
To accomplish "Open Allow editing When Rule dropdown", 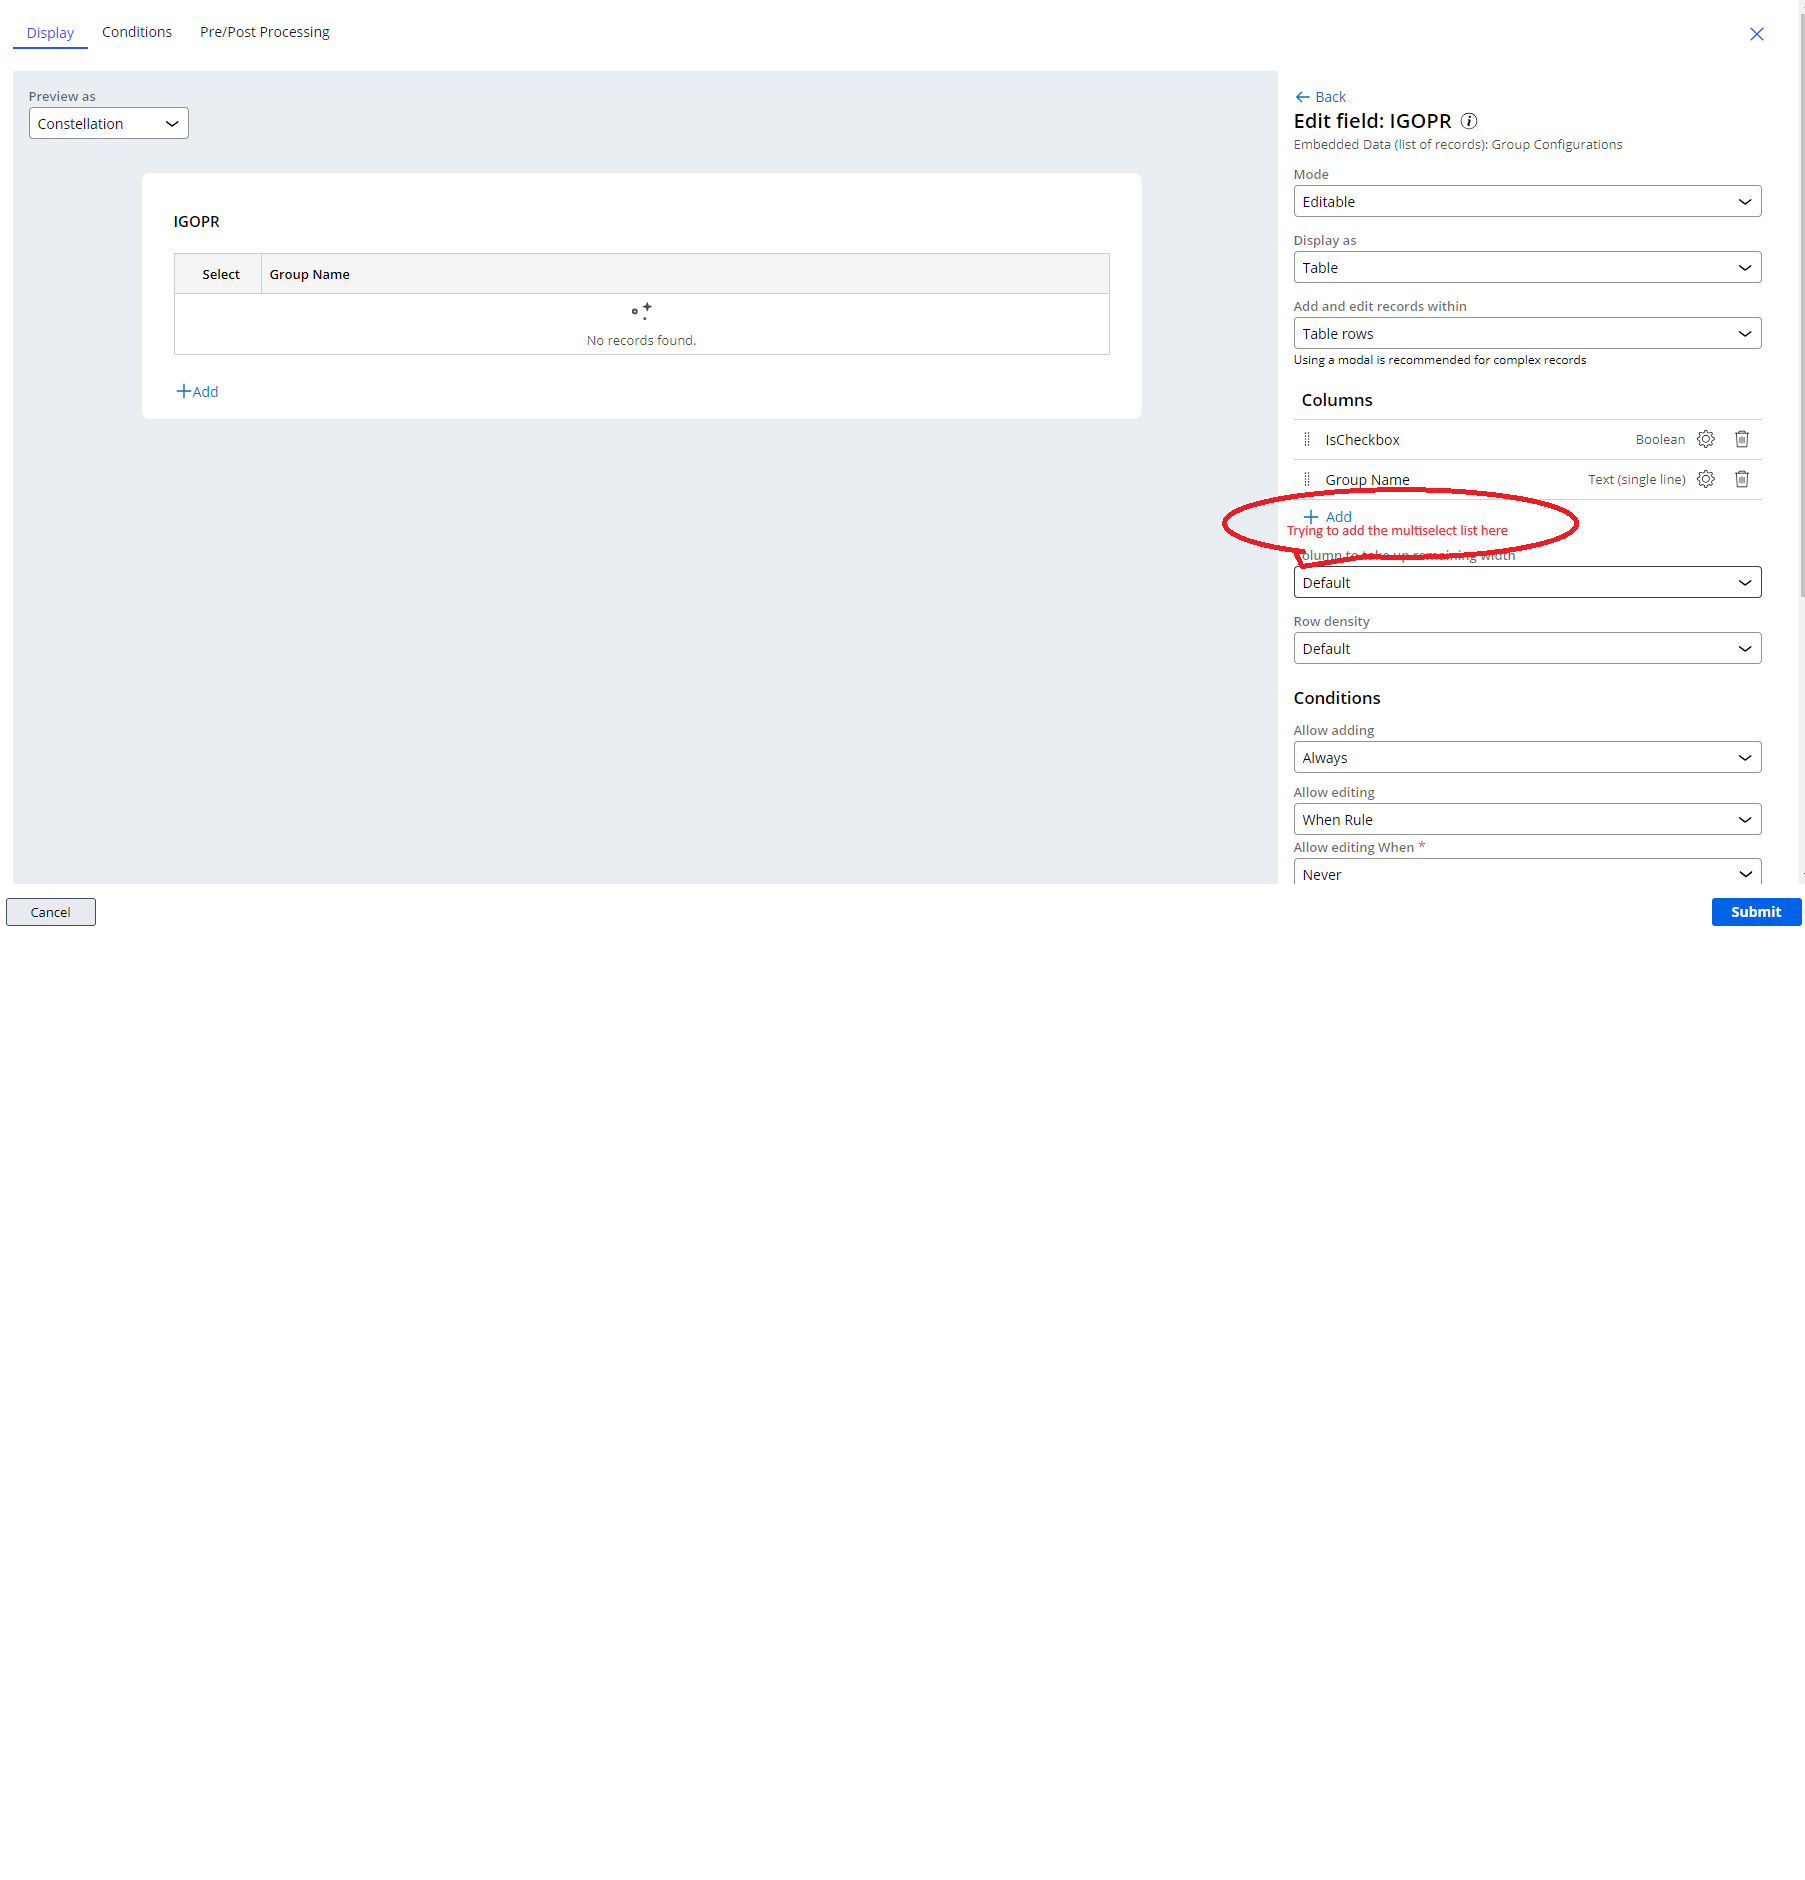I will tap(1527, 819).
